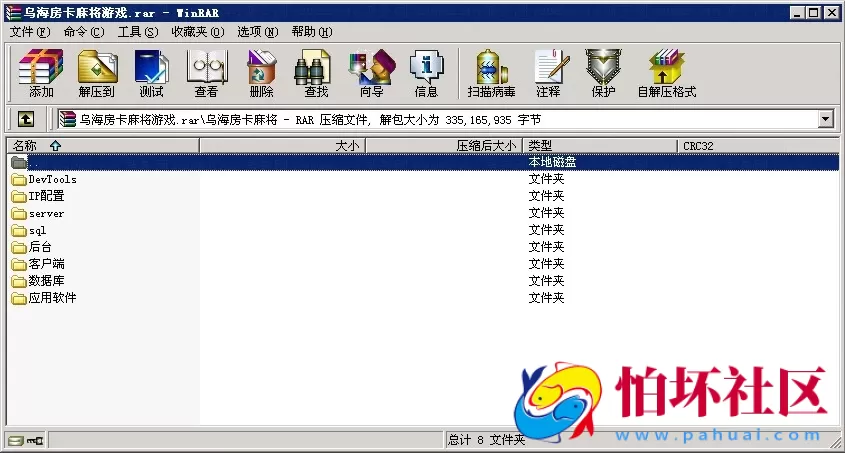This screenshot has height=453, width=845.
Task: Click the WinRAR title bar app icon
Action: pos(13,12)
